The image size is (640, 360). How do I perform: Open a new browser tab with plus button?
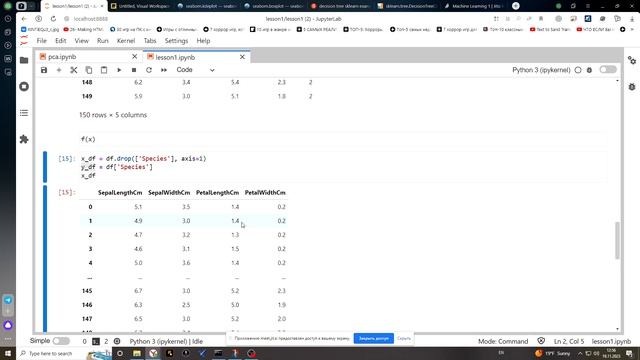click(516, 6)
